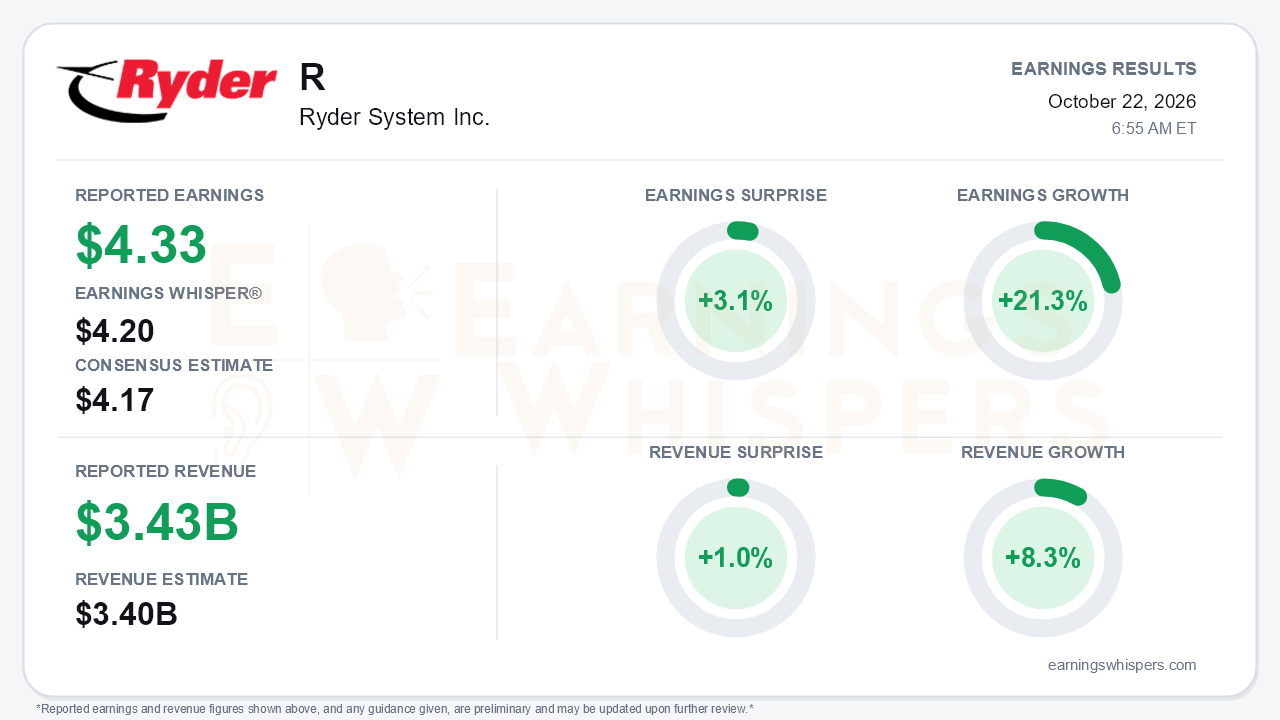Open the earningswhispers.com link
This screenshot has height=720, width=1280.
(x=1122, y=665)
